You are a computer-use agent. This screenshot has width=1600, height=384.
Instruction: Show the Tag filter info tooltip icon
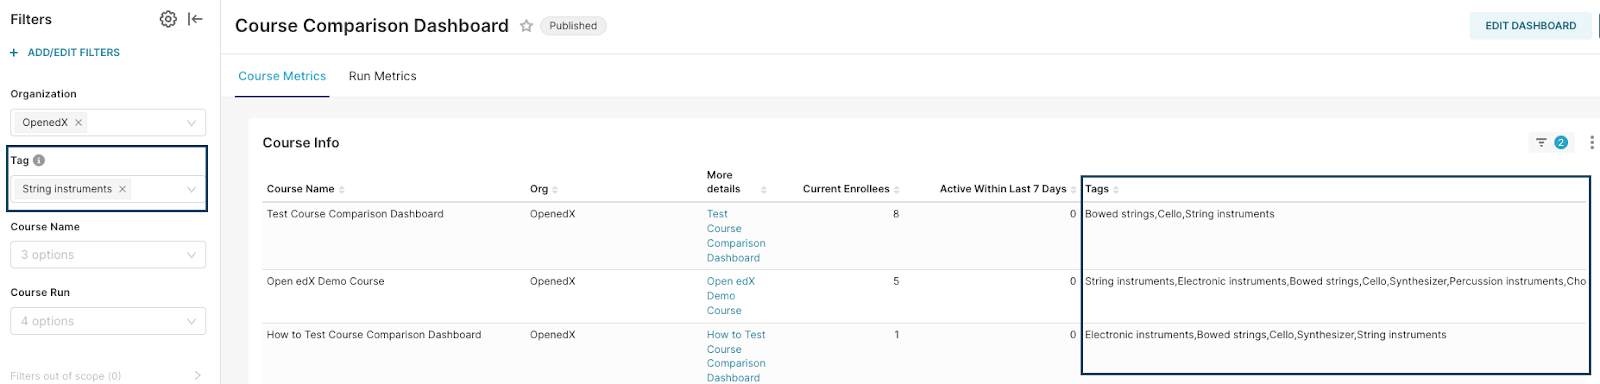click(x=39, y=160)
